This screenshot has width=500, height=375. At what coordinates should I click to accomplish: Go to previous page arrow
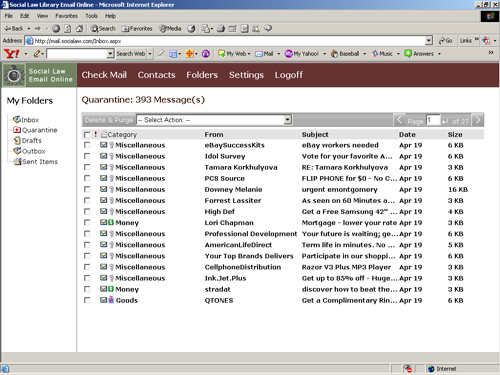tap(399, 120)
